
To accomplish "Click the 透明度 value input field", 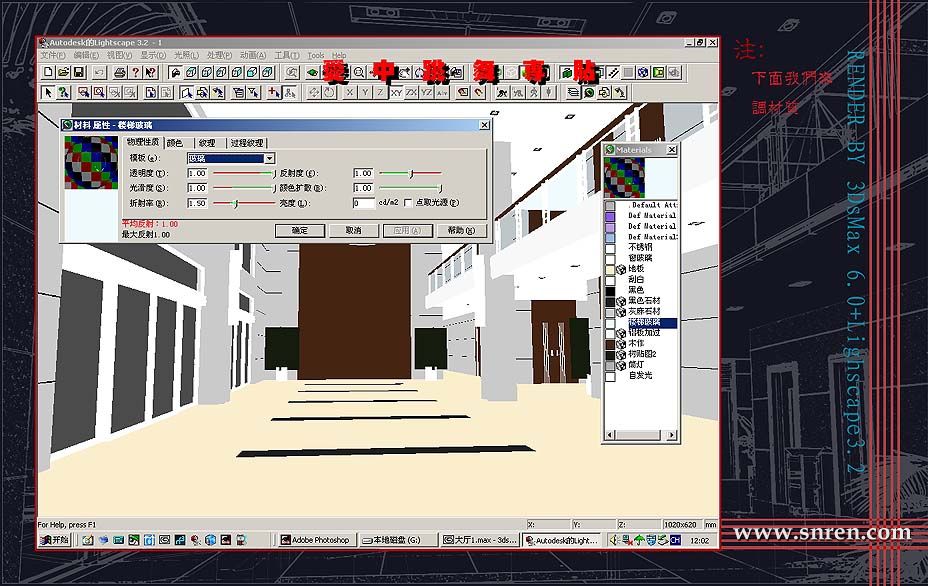I will [197, 173].
